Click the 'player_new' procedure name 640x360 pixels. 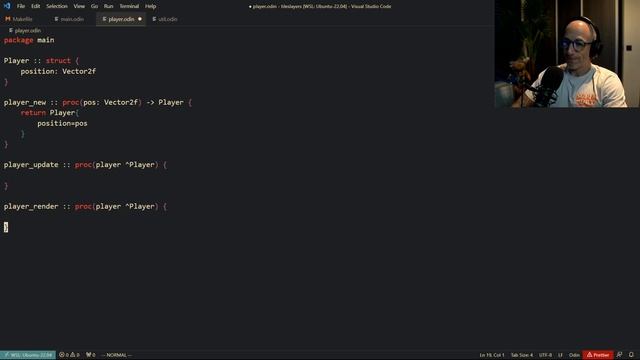25,102
